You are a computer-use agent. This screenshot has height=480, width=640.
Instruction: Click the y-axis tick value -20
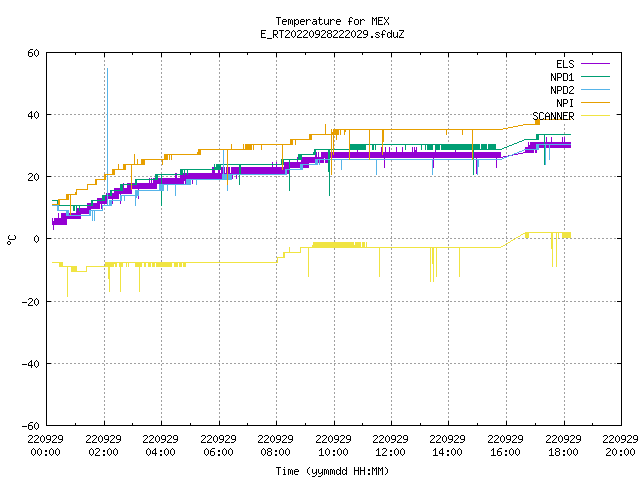coord(31,302)
